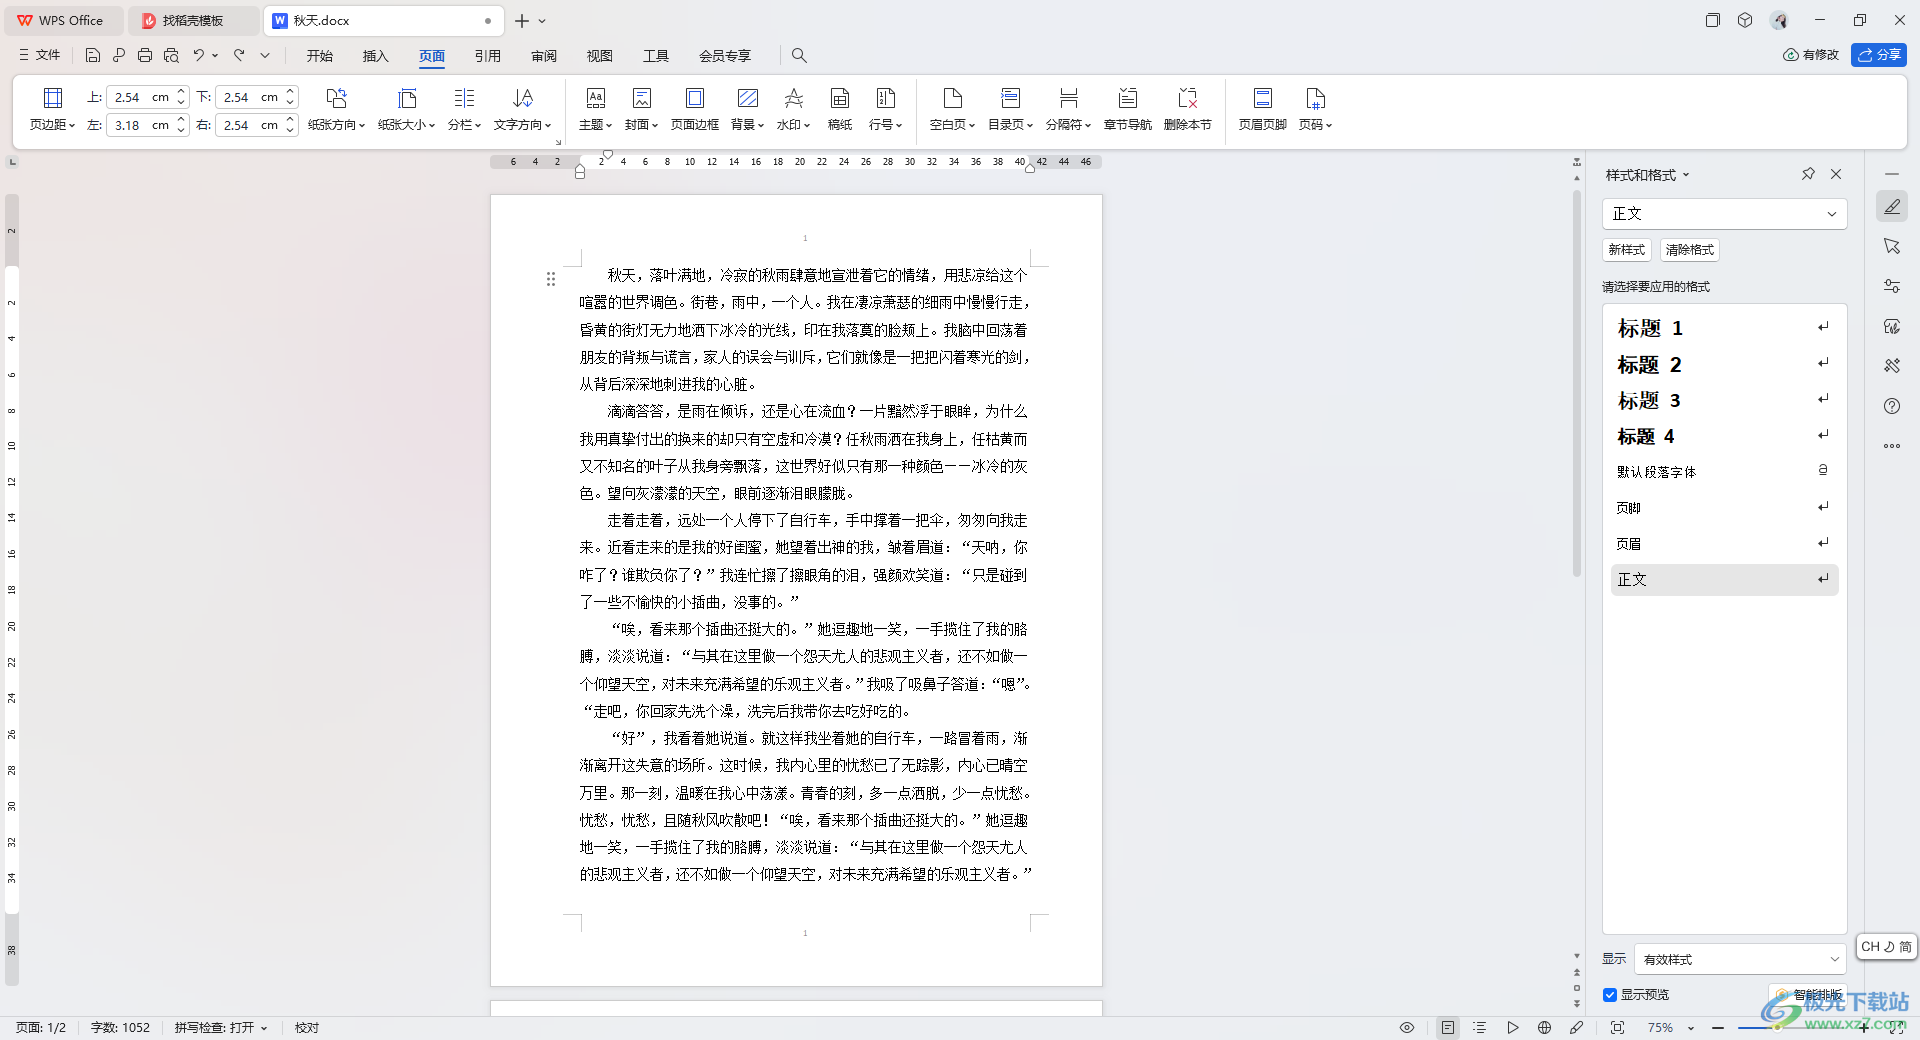Click the Print Preview icon
This screenshot has height=1040, width=1920.
[171, 55]
